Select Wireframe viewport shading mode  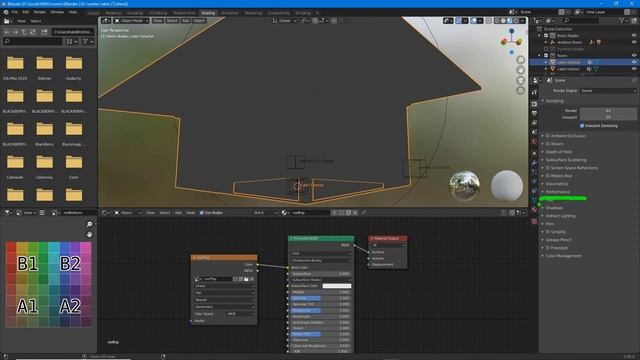(x=496, y=20)
